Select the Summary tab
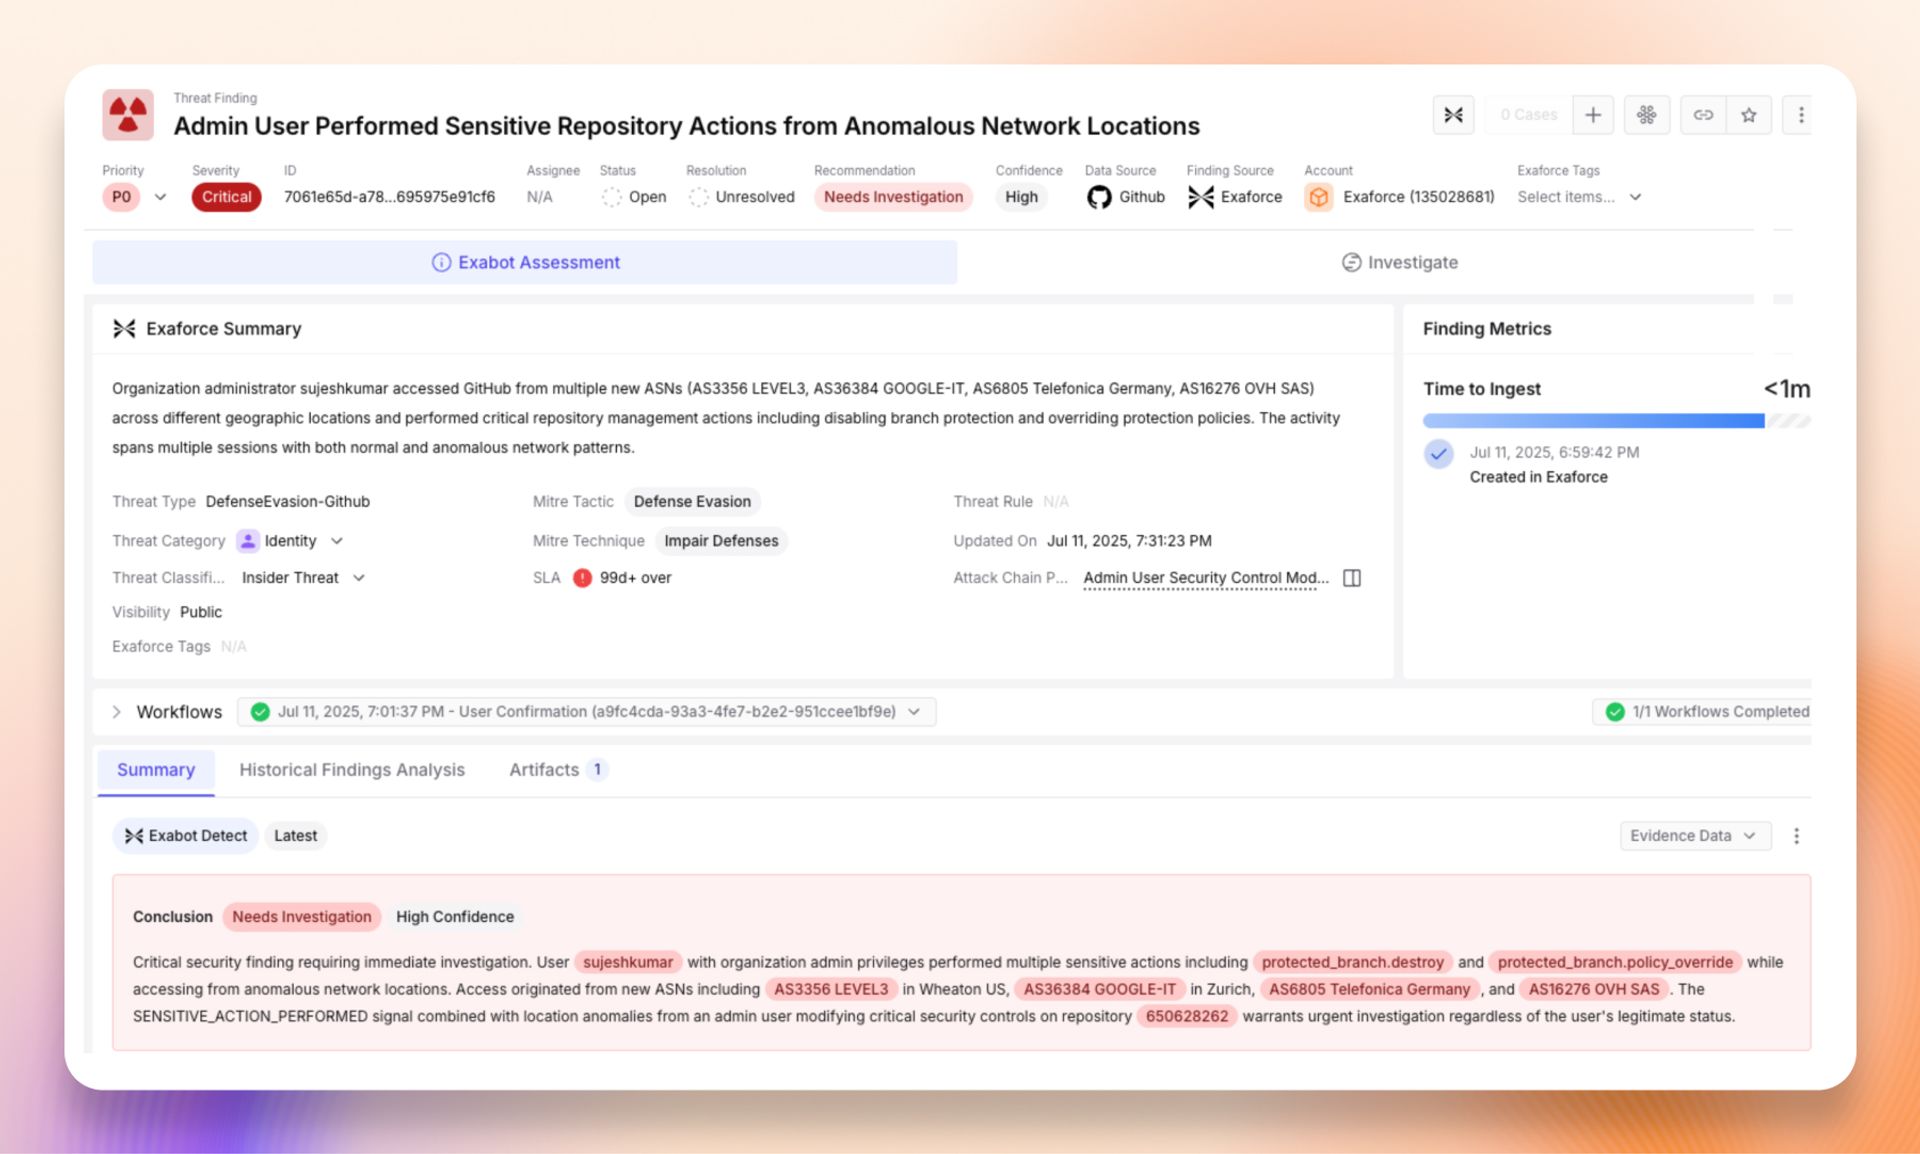Viewport: 1920px width, 1154px height. [x=156, y=770]
